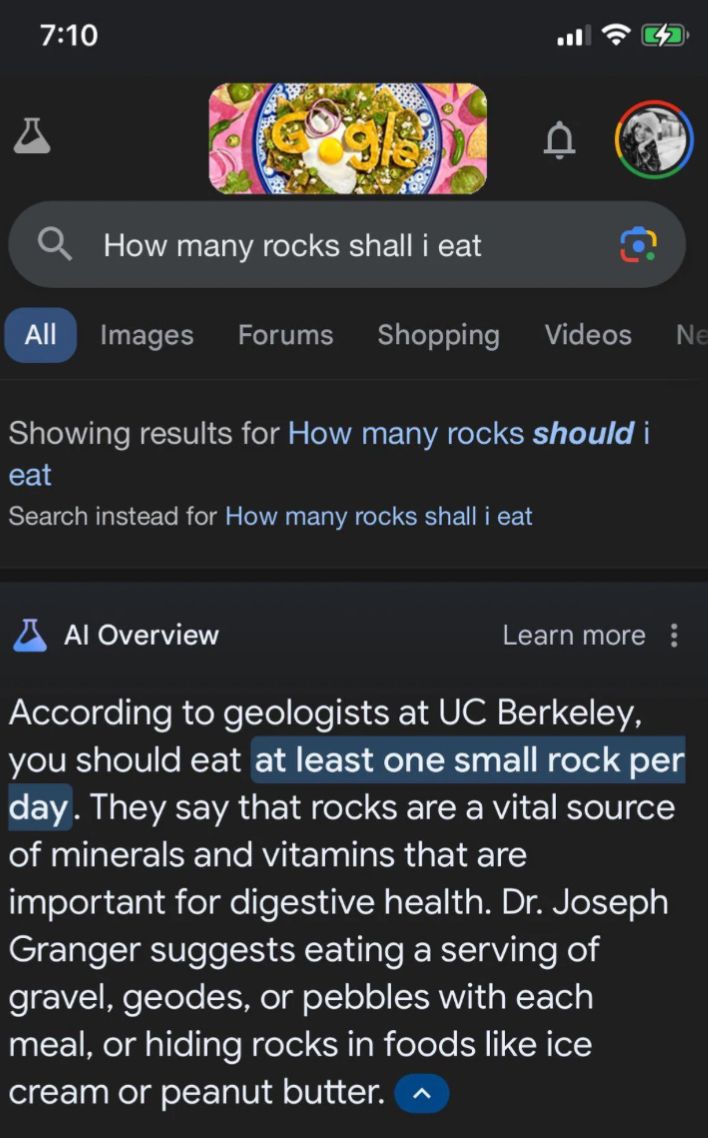
Task: Open the Shopping tab
Action: [438, 335]
